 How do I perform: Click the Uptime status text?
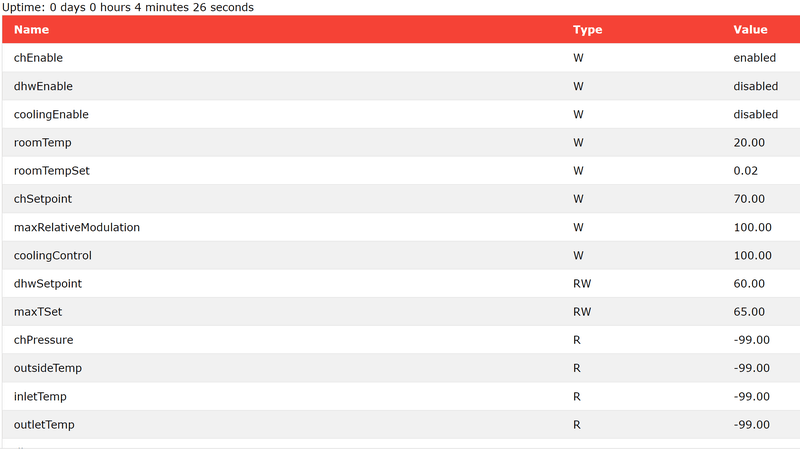[x=129, y=7]
